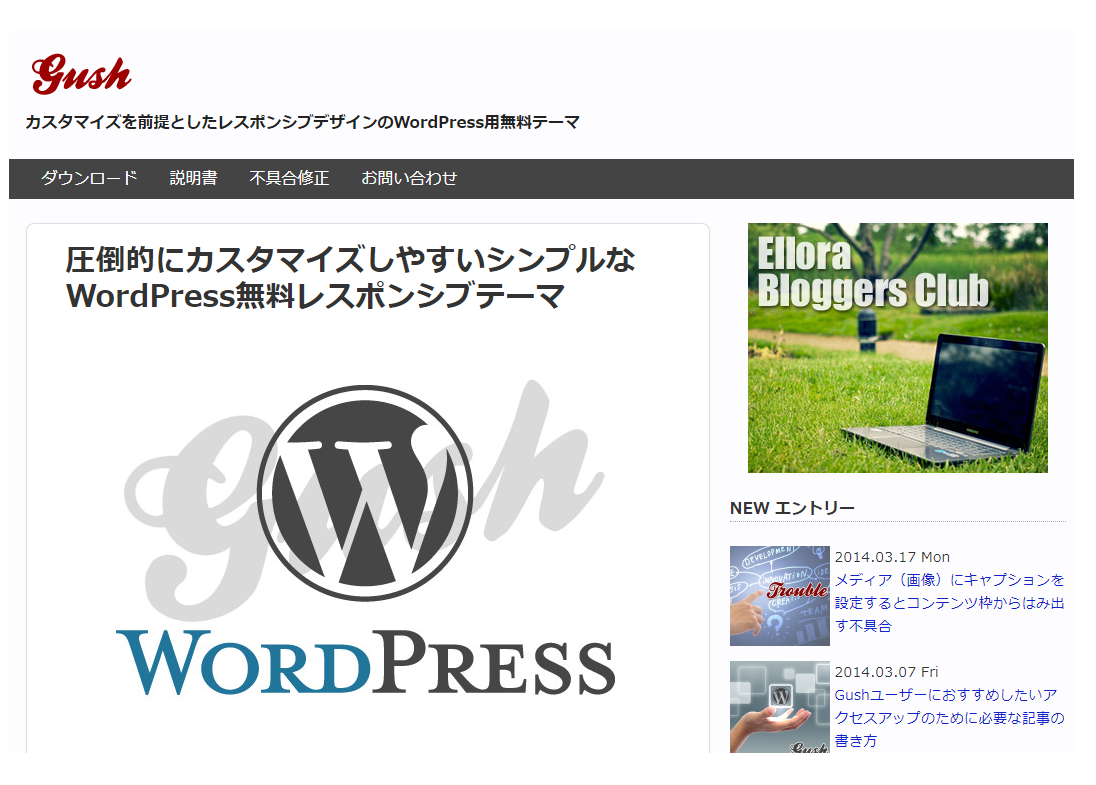
Task: Go to the 不具合修正 page
Action: point(289,178)
